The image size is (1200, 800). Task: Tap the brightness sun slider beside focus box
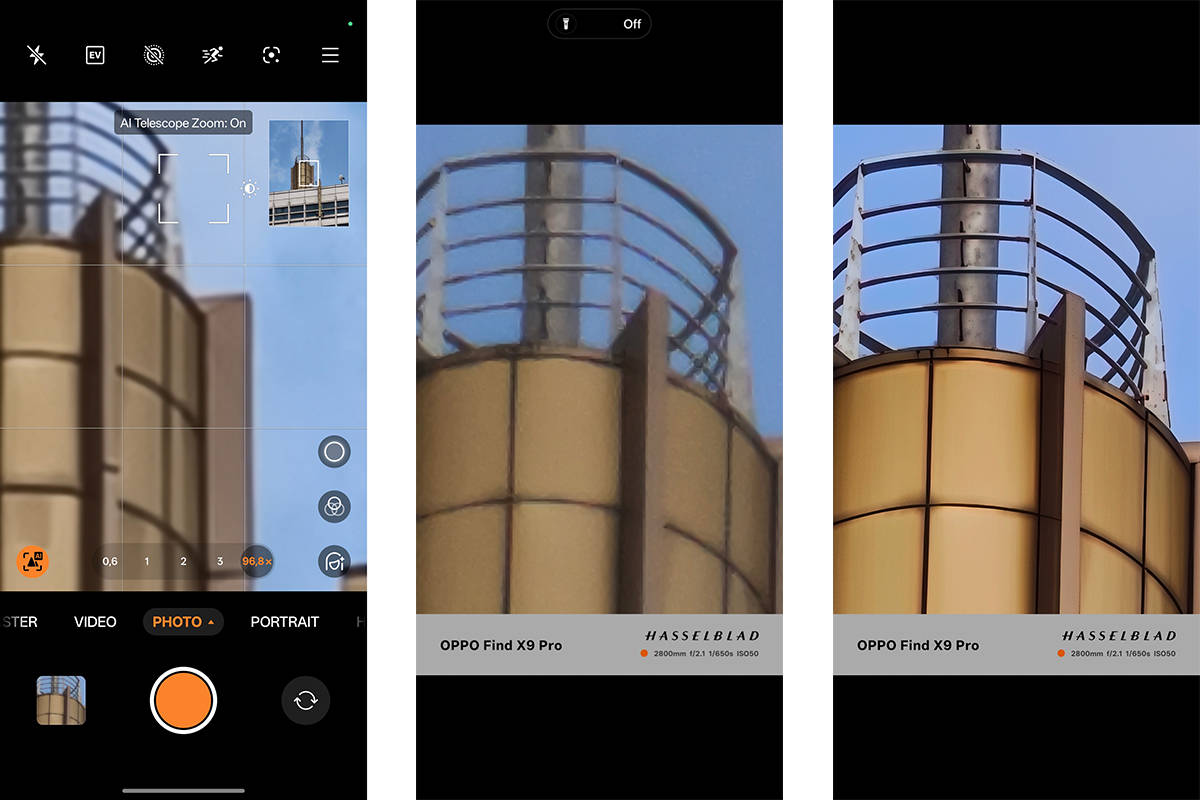coord(249,188)
